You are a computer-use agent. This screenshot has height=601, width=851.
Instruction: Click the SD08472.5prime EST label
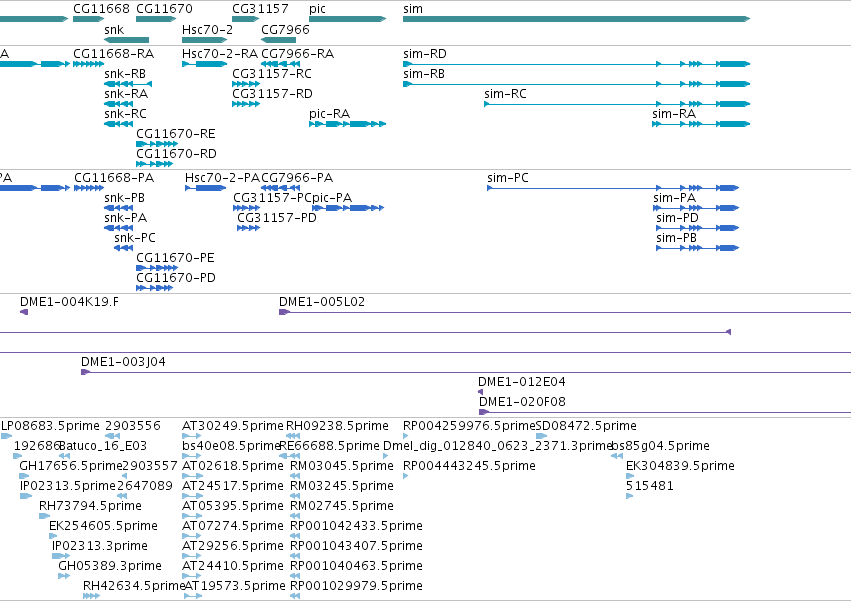pyautogui.click(x=586, y=426)
